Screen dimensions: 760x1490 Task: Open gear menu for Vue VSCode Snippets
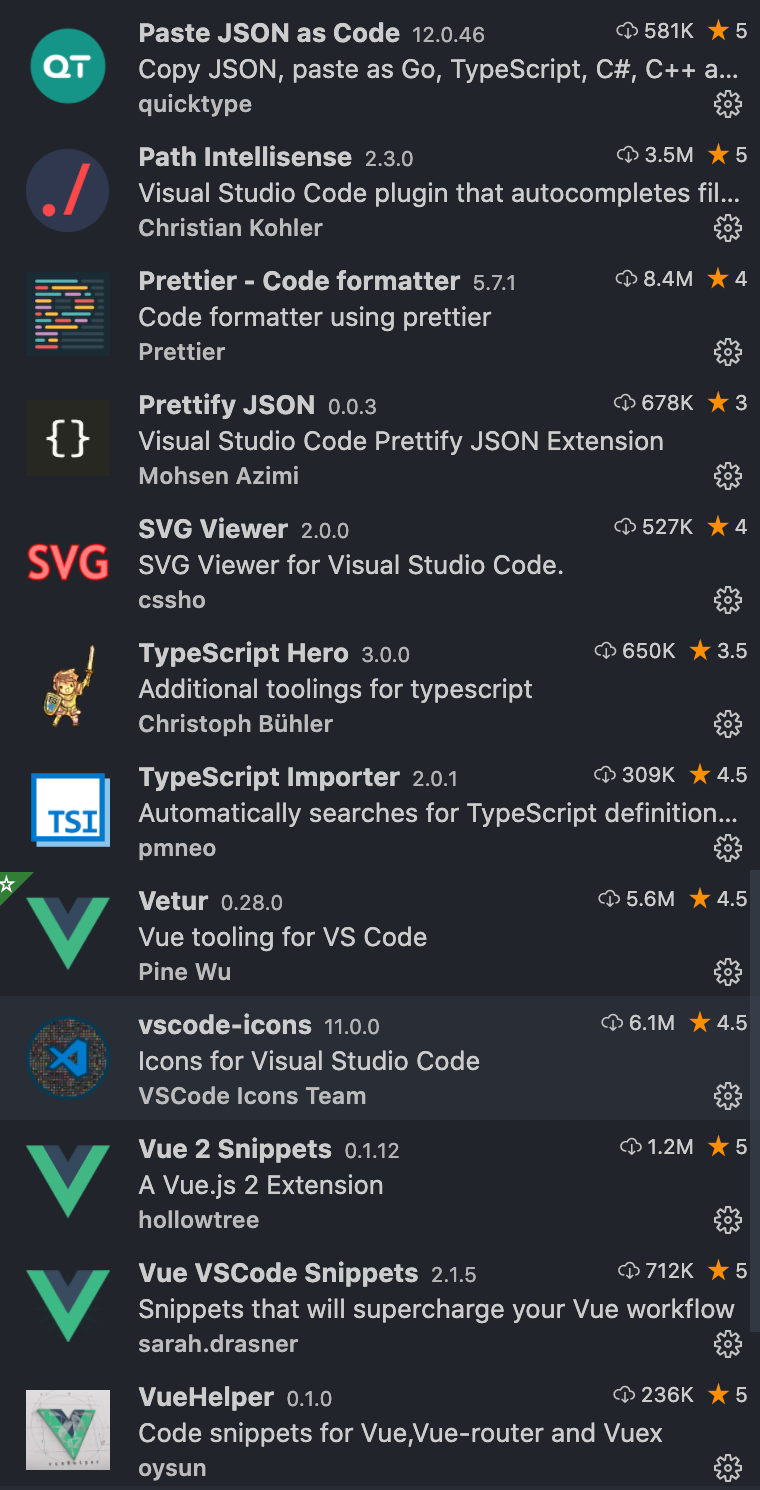coord(727,1344)
